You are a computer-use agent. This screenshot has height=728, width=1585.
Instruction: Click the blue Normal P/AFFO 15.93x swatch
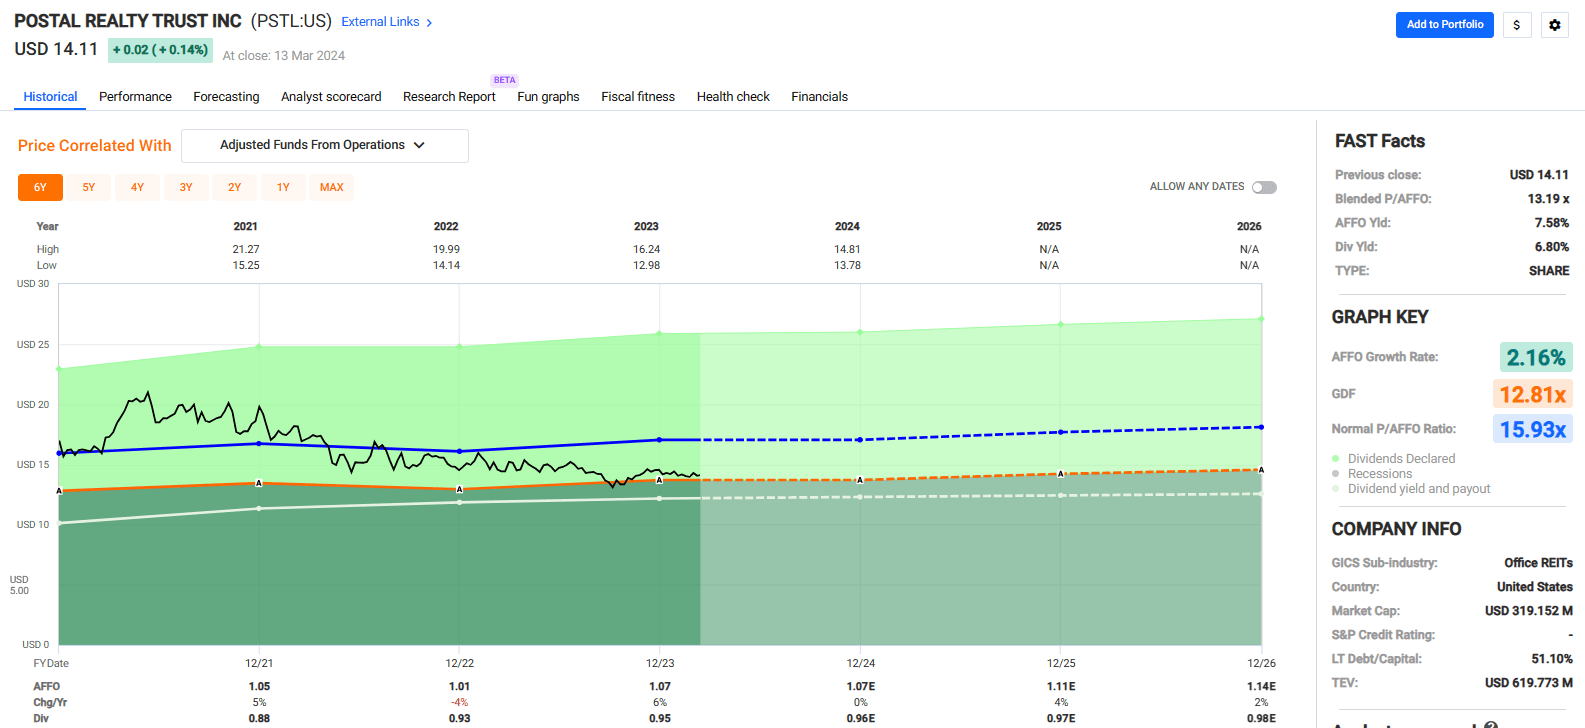point(1532,429)
